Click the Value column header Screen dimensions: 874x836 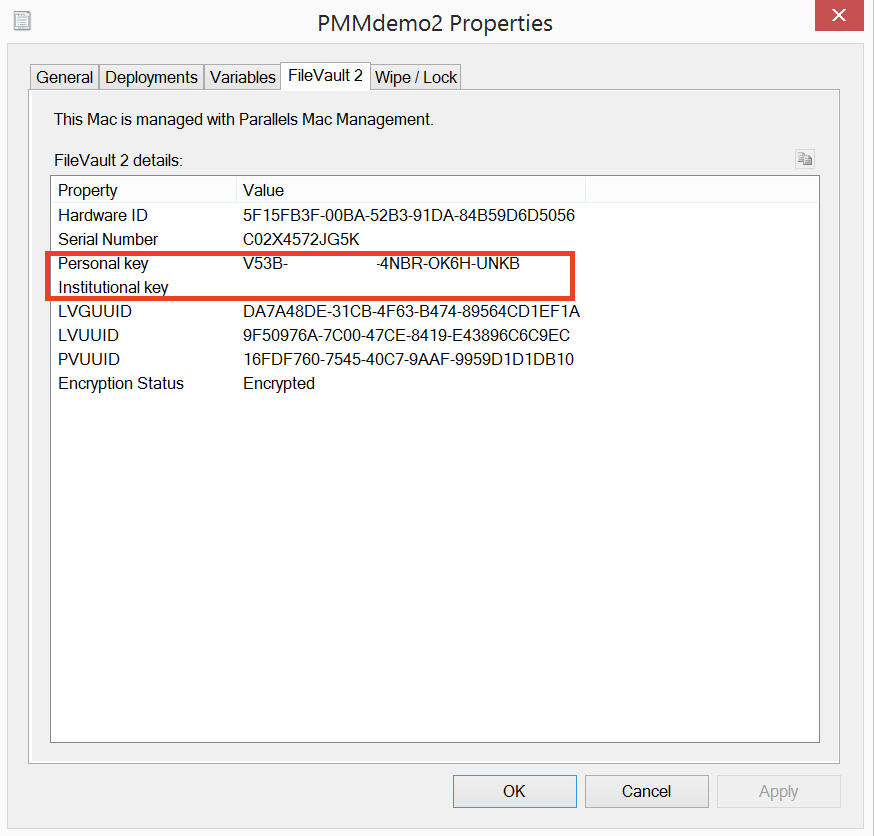coord(411,190)
